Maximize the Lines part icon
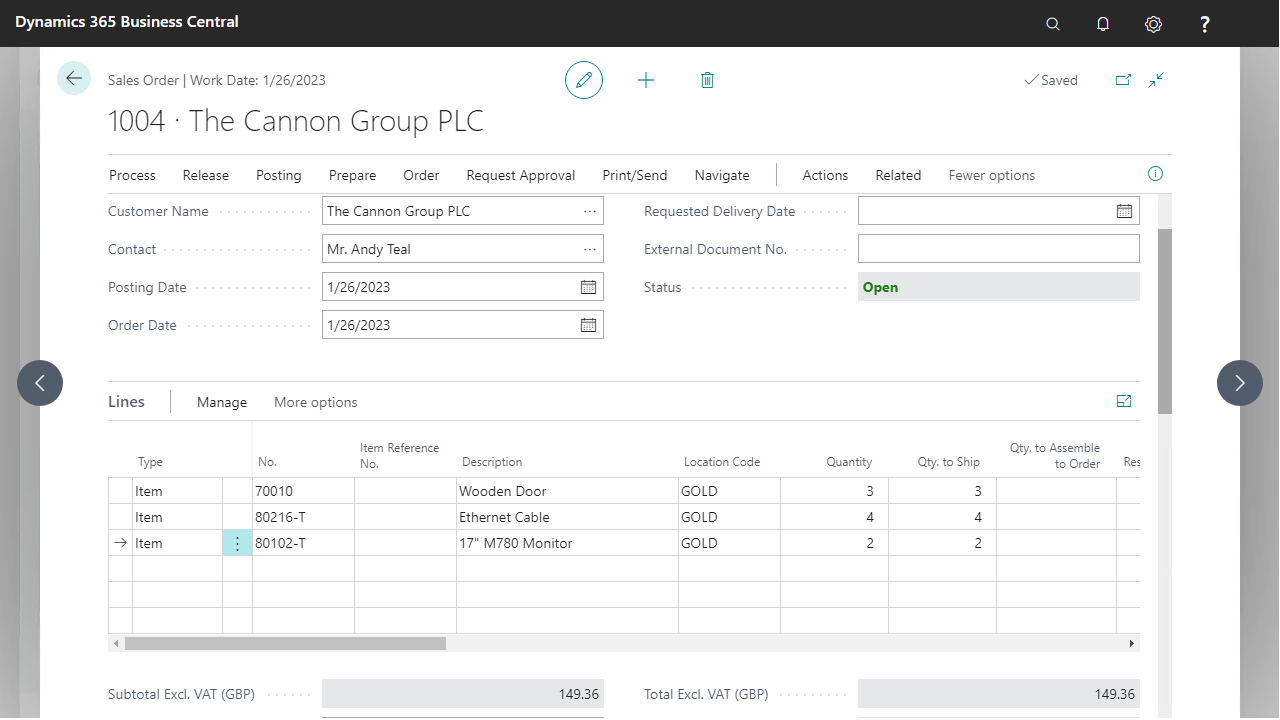 tap(1124, 401)
